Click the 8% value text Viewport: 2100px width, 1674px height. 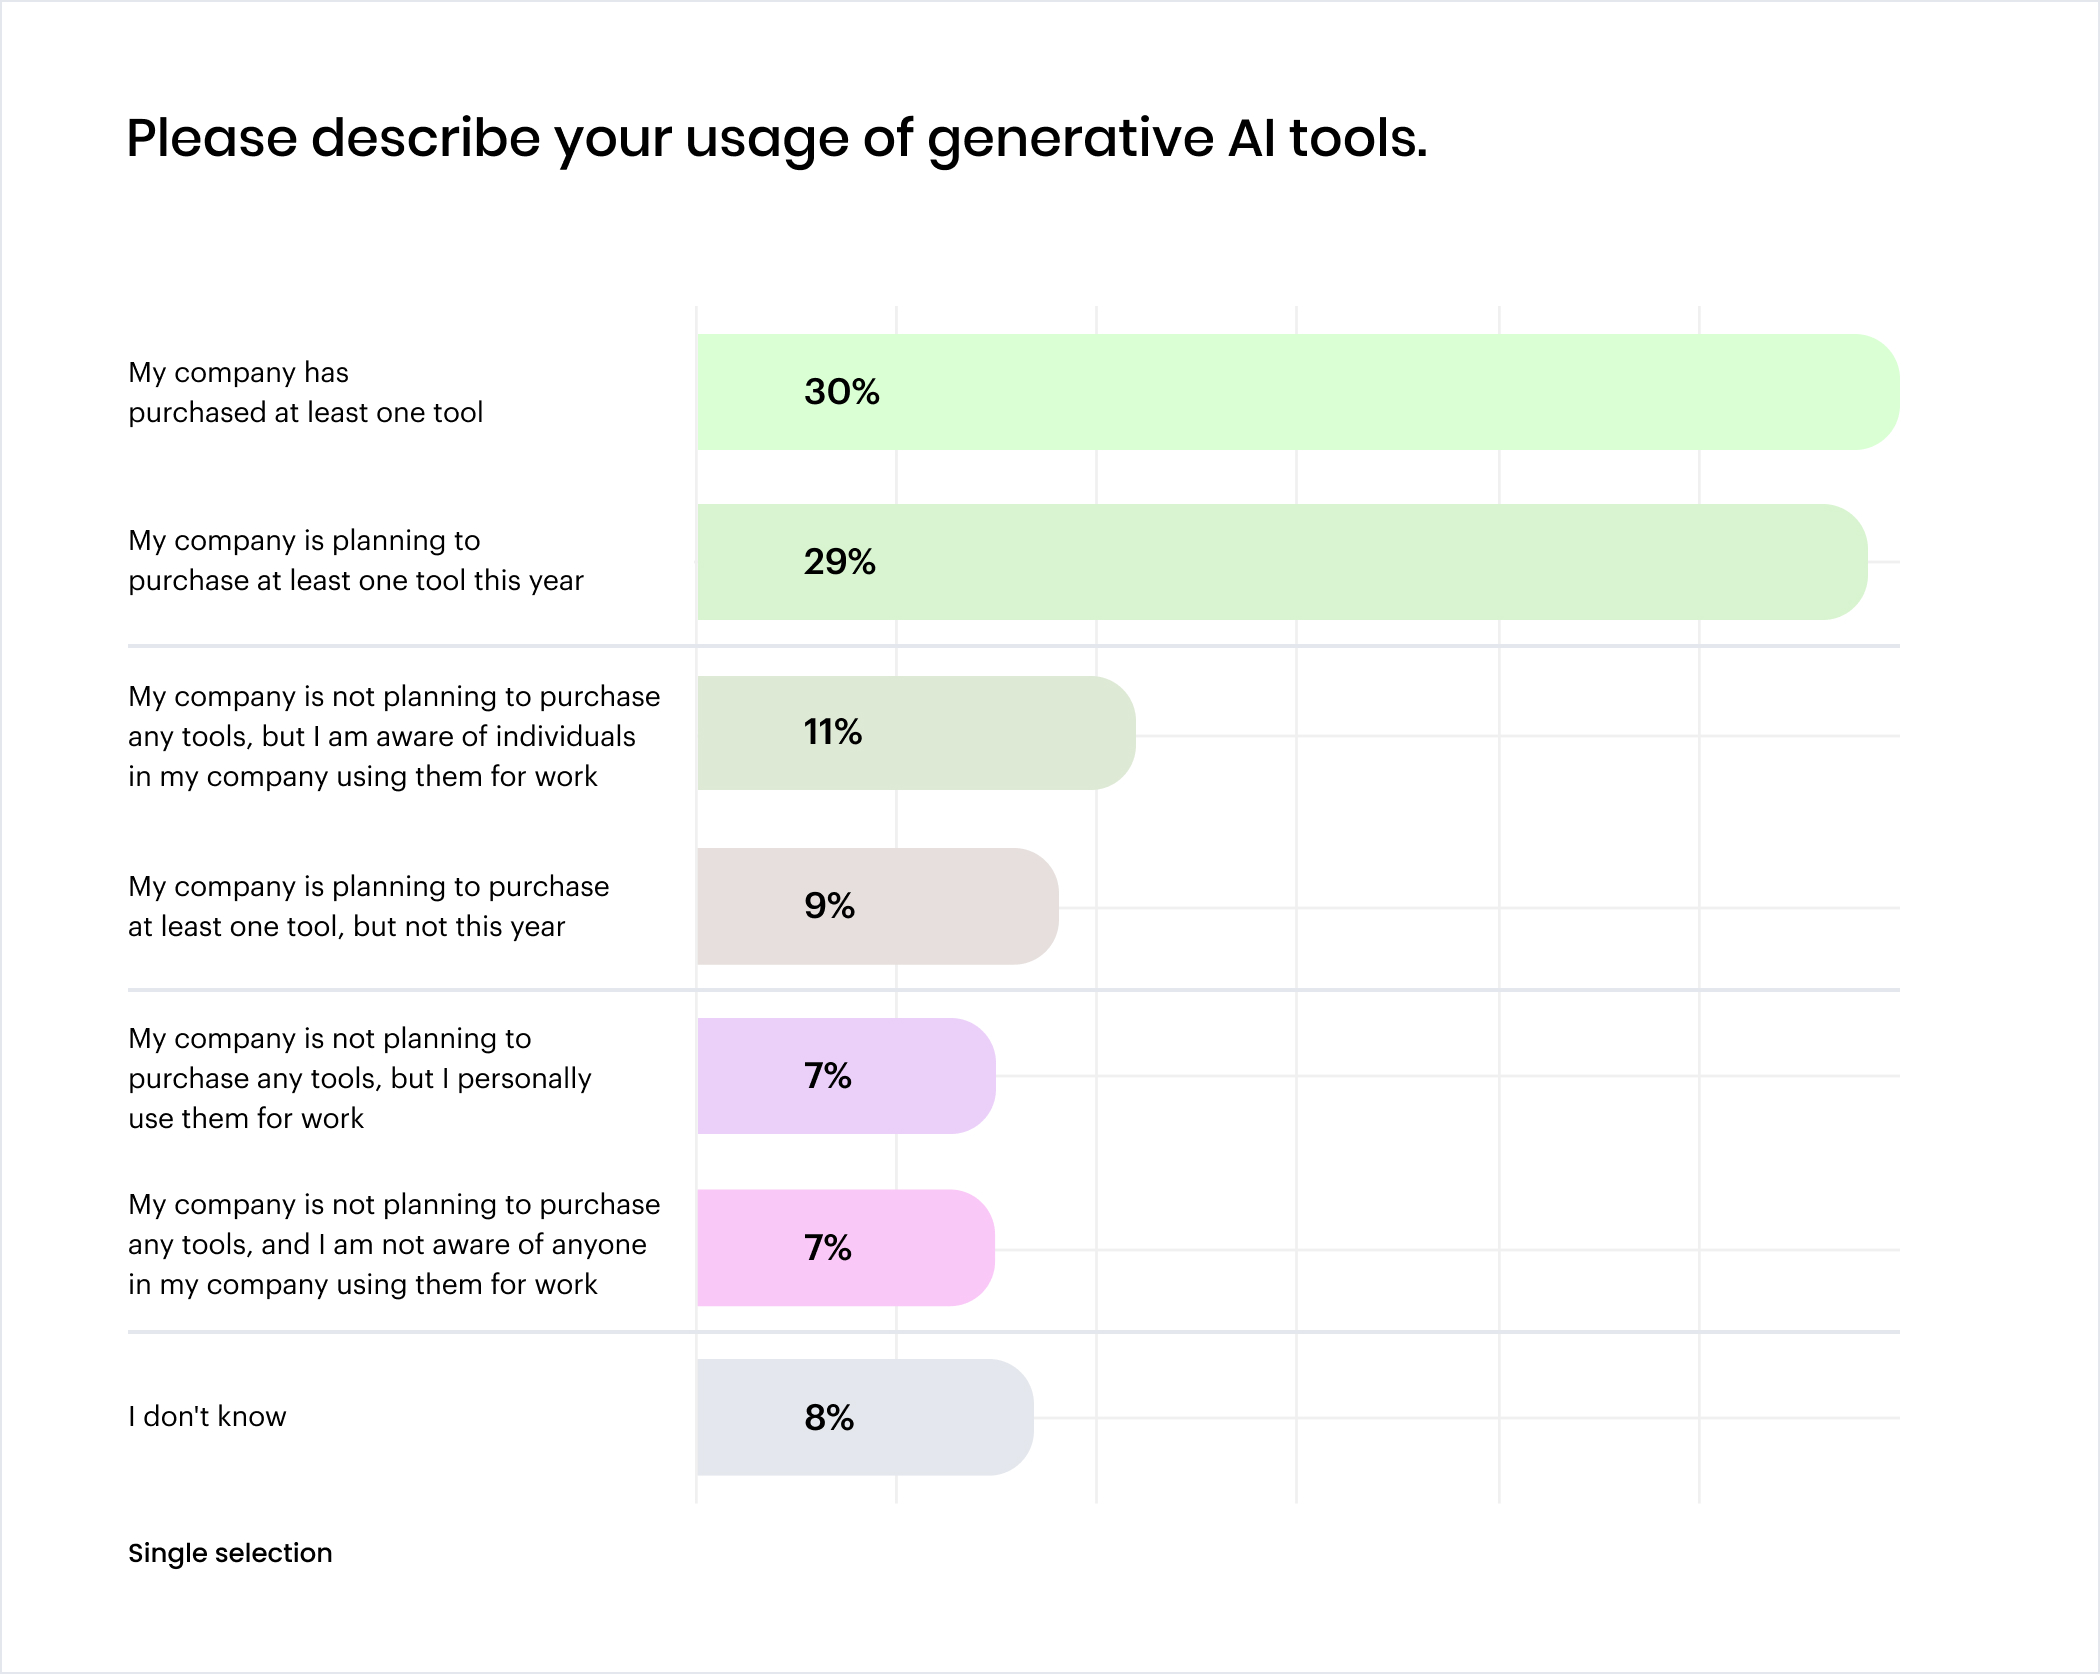(x=829, y=1418)
